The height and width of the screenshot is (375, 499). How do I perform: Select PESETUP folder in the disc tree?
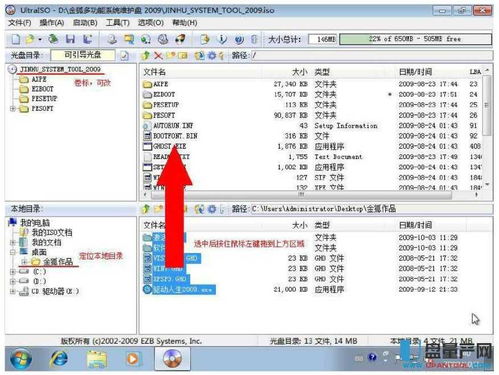(x=44, y=99)
